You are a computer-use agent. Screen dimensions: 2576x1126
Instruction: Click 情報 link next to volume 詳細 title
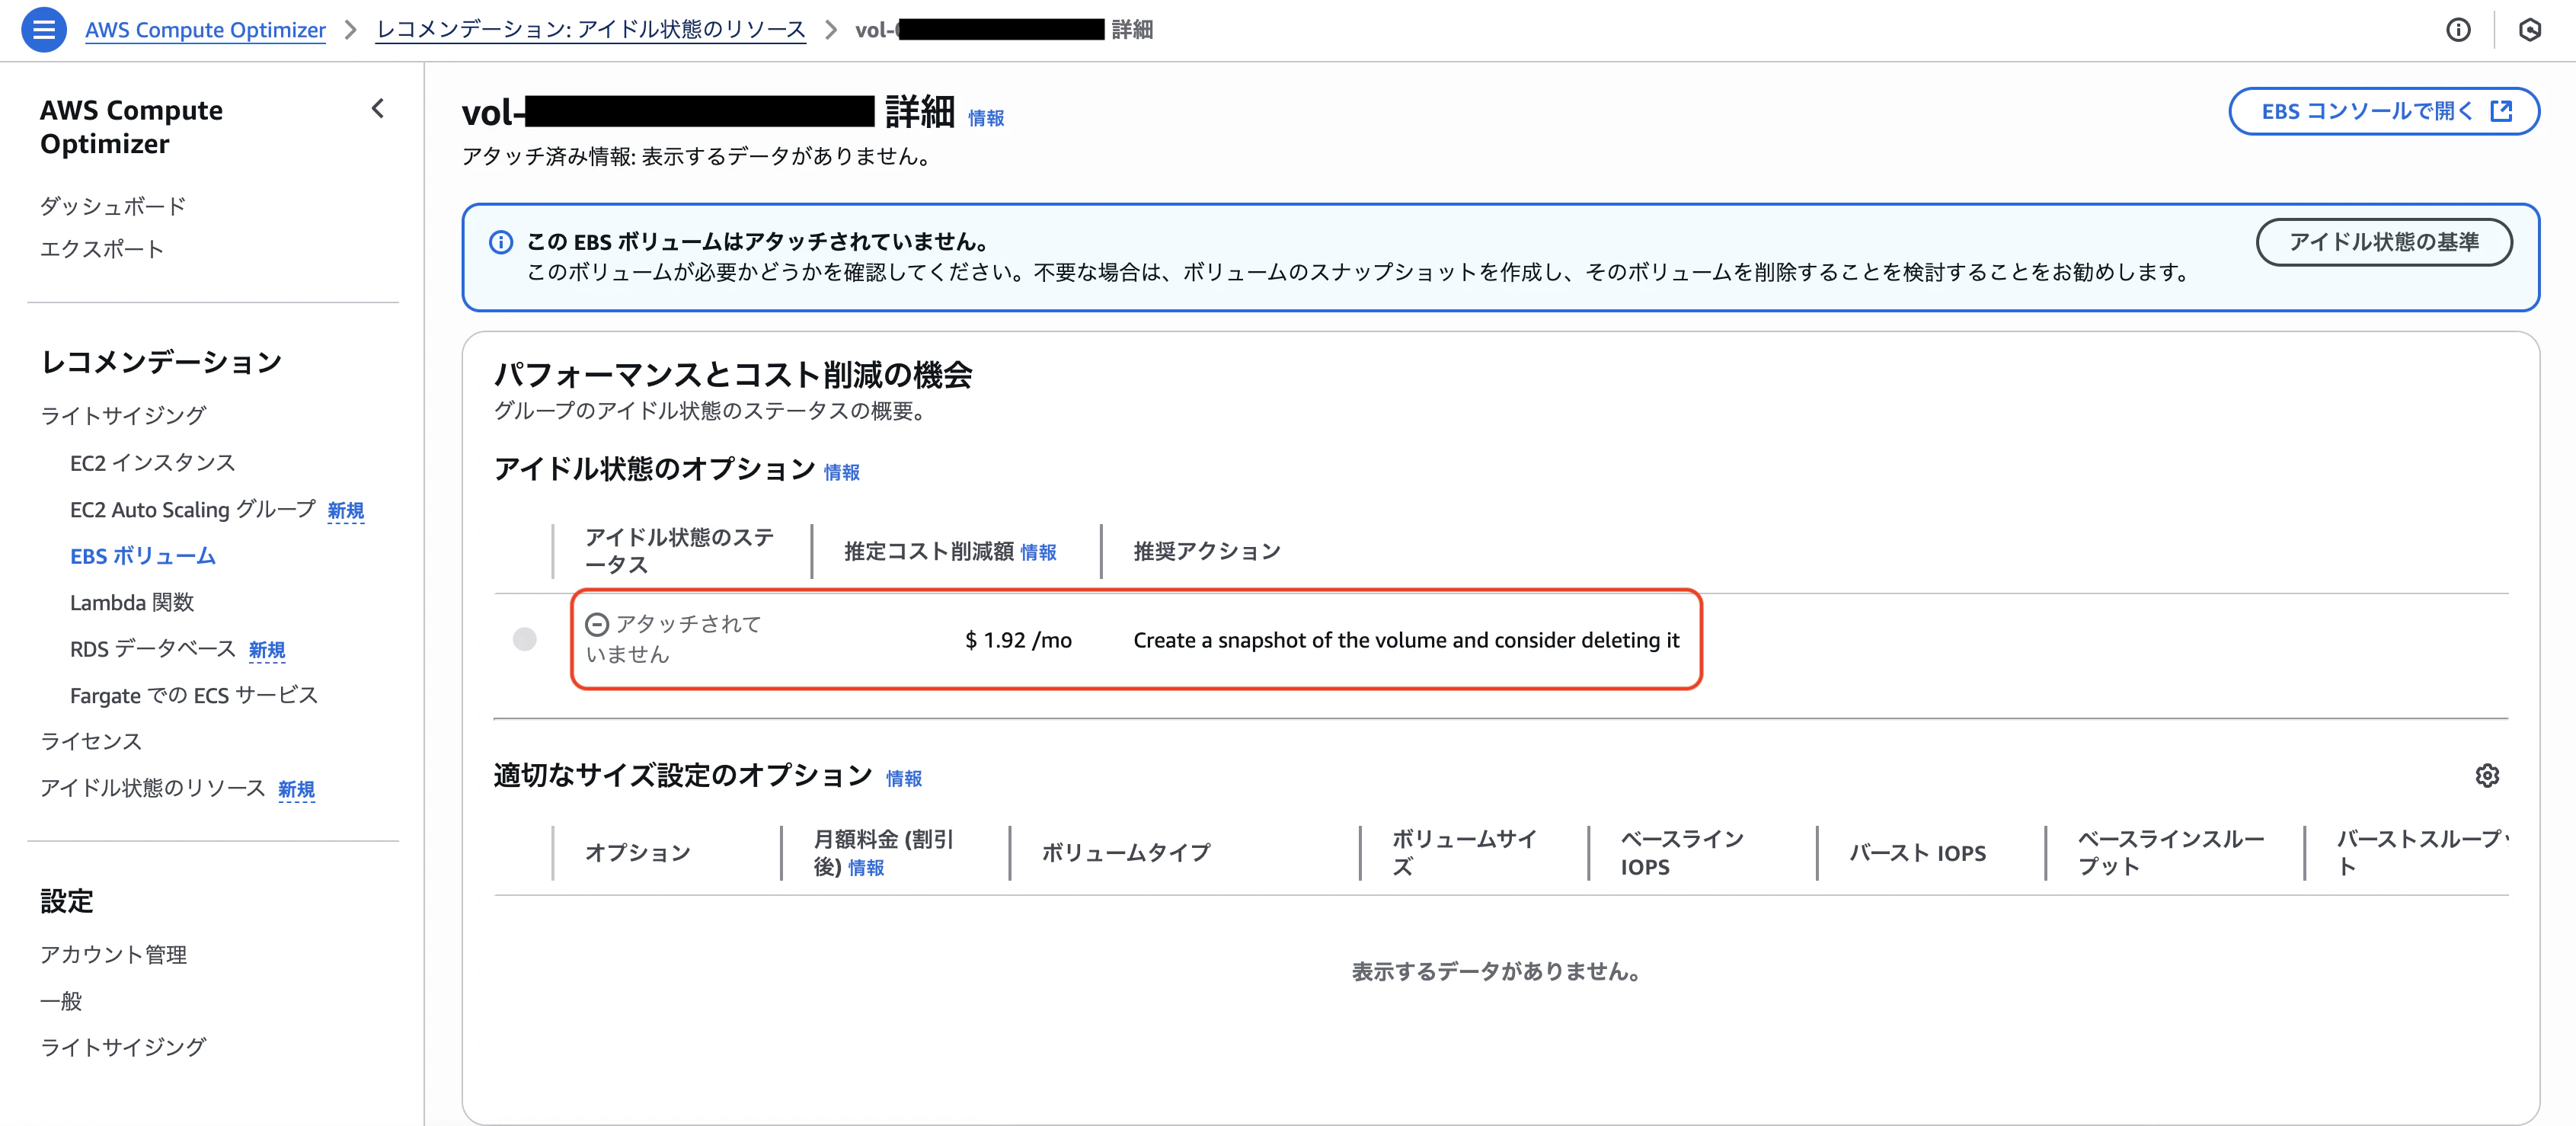(986, 118)
